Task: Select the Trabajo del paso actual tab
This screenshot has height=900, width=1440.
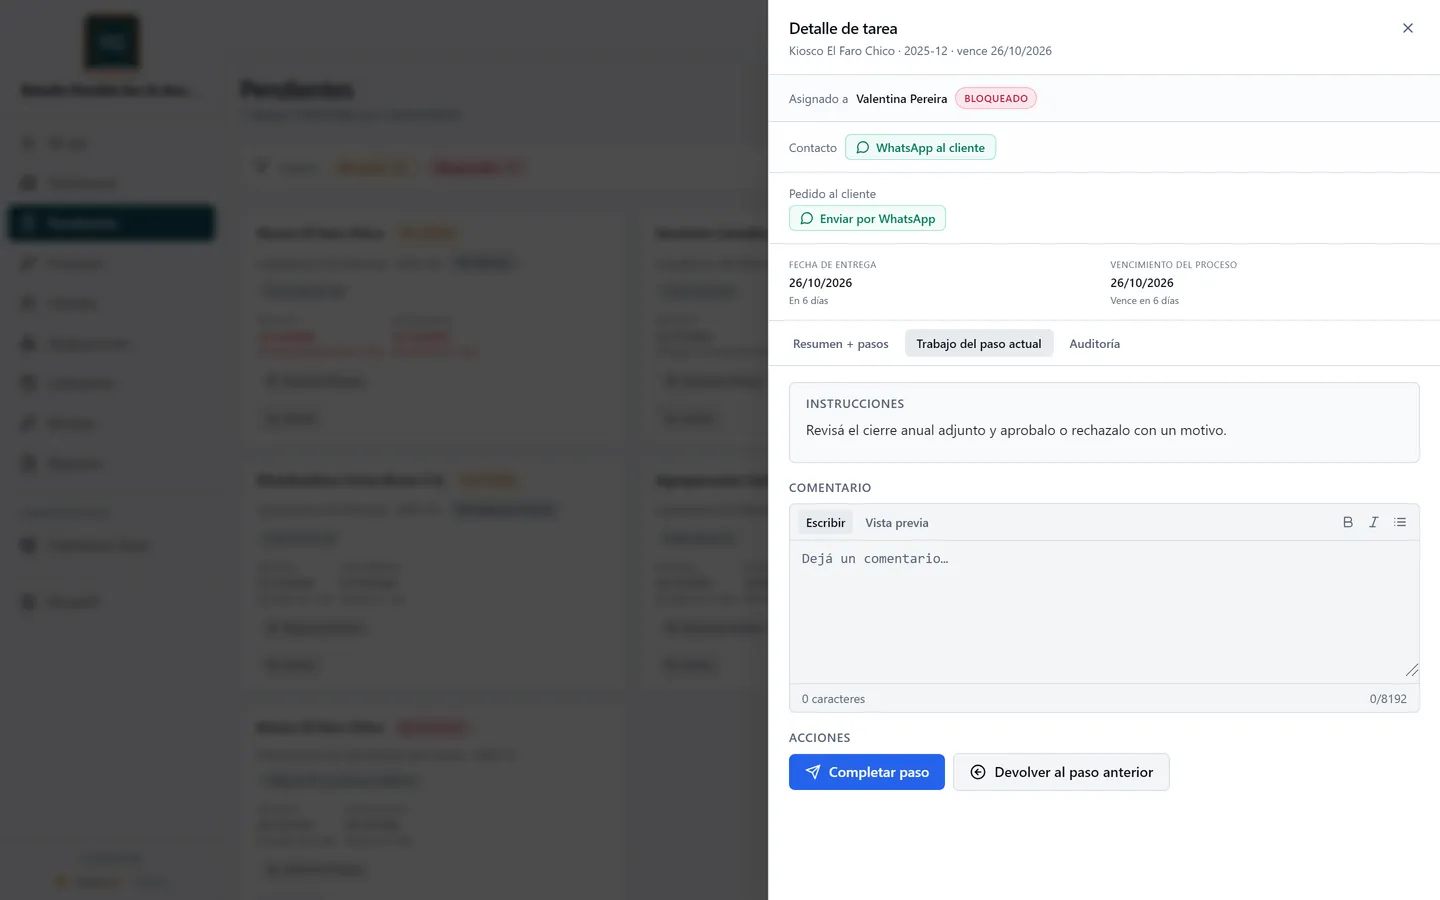Action: [x=978, y=343]
